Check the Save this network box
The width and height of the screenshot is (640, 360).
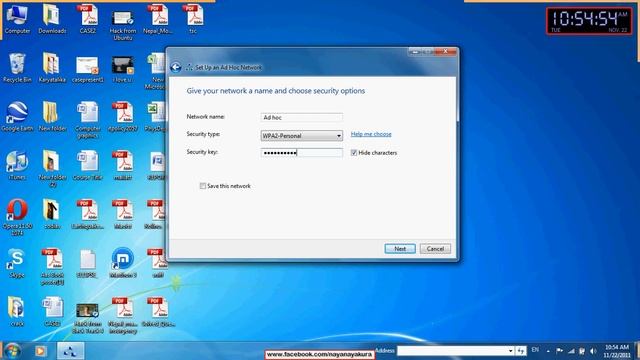tap(202, 186)
